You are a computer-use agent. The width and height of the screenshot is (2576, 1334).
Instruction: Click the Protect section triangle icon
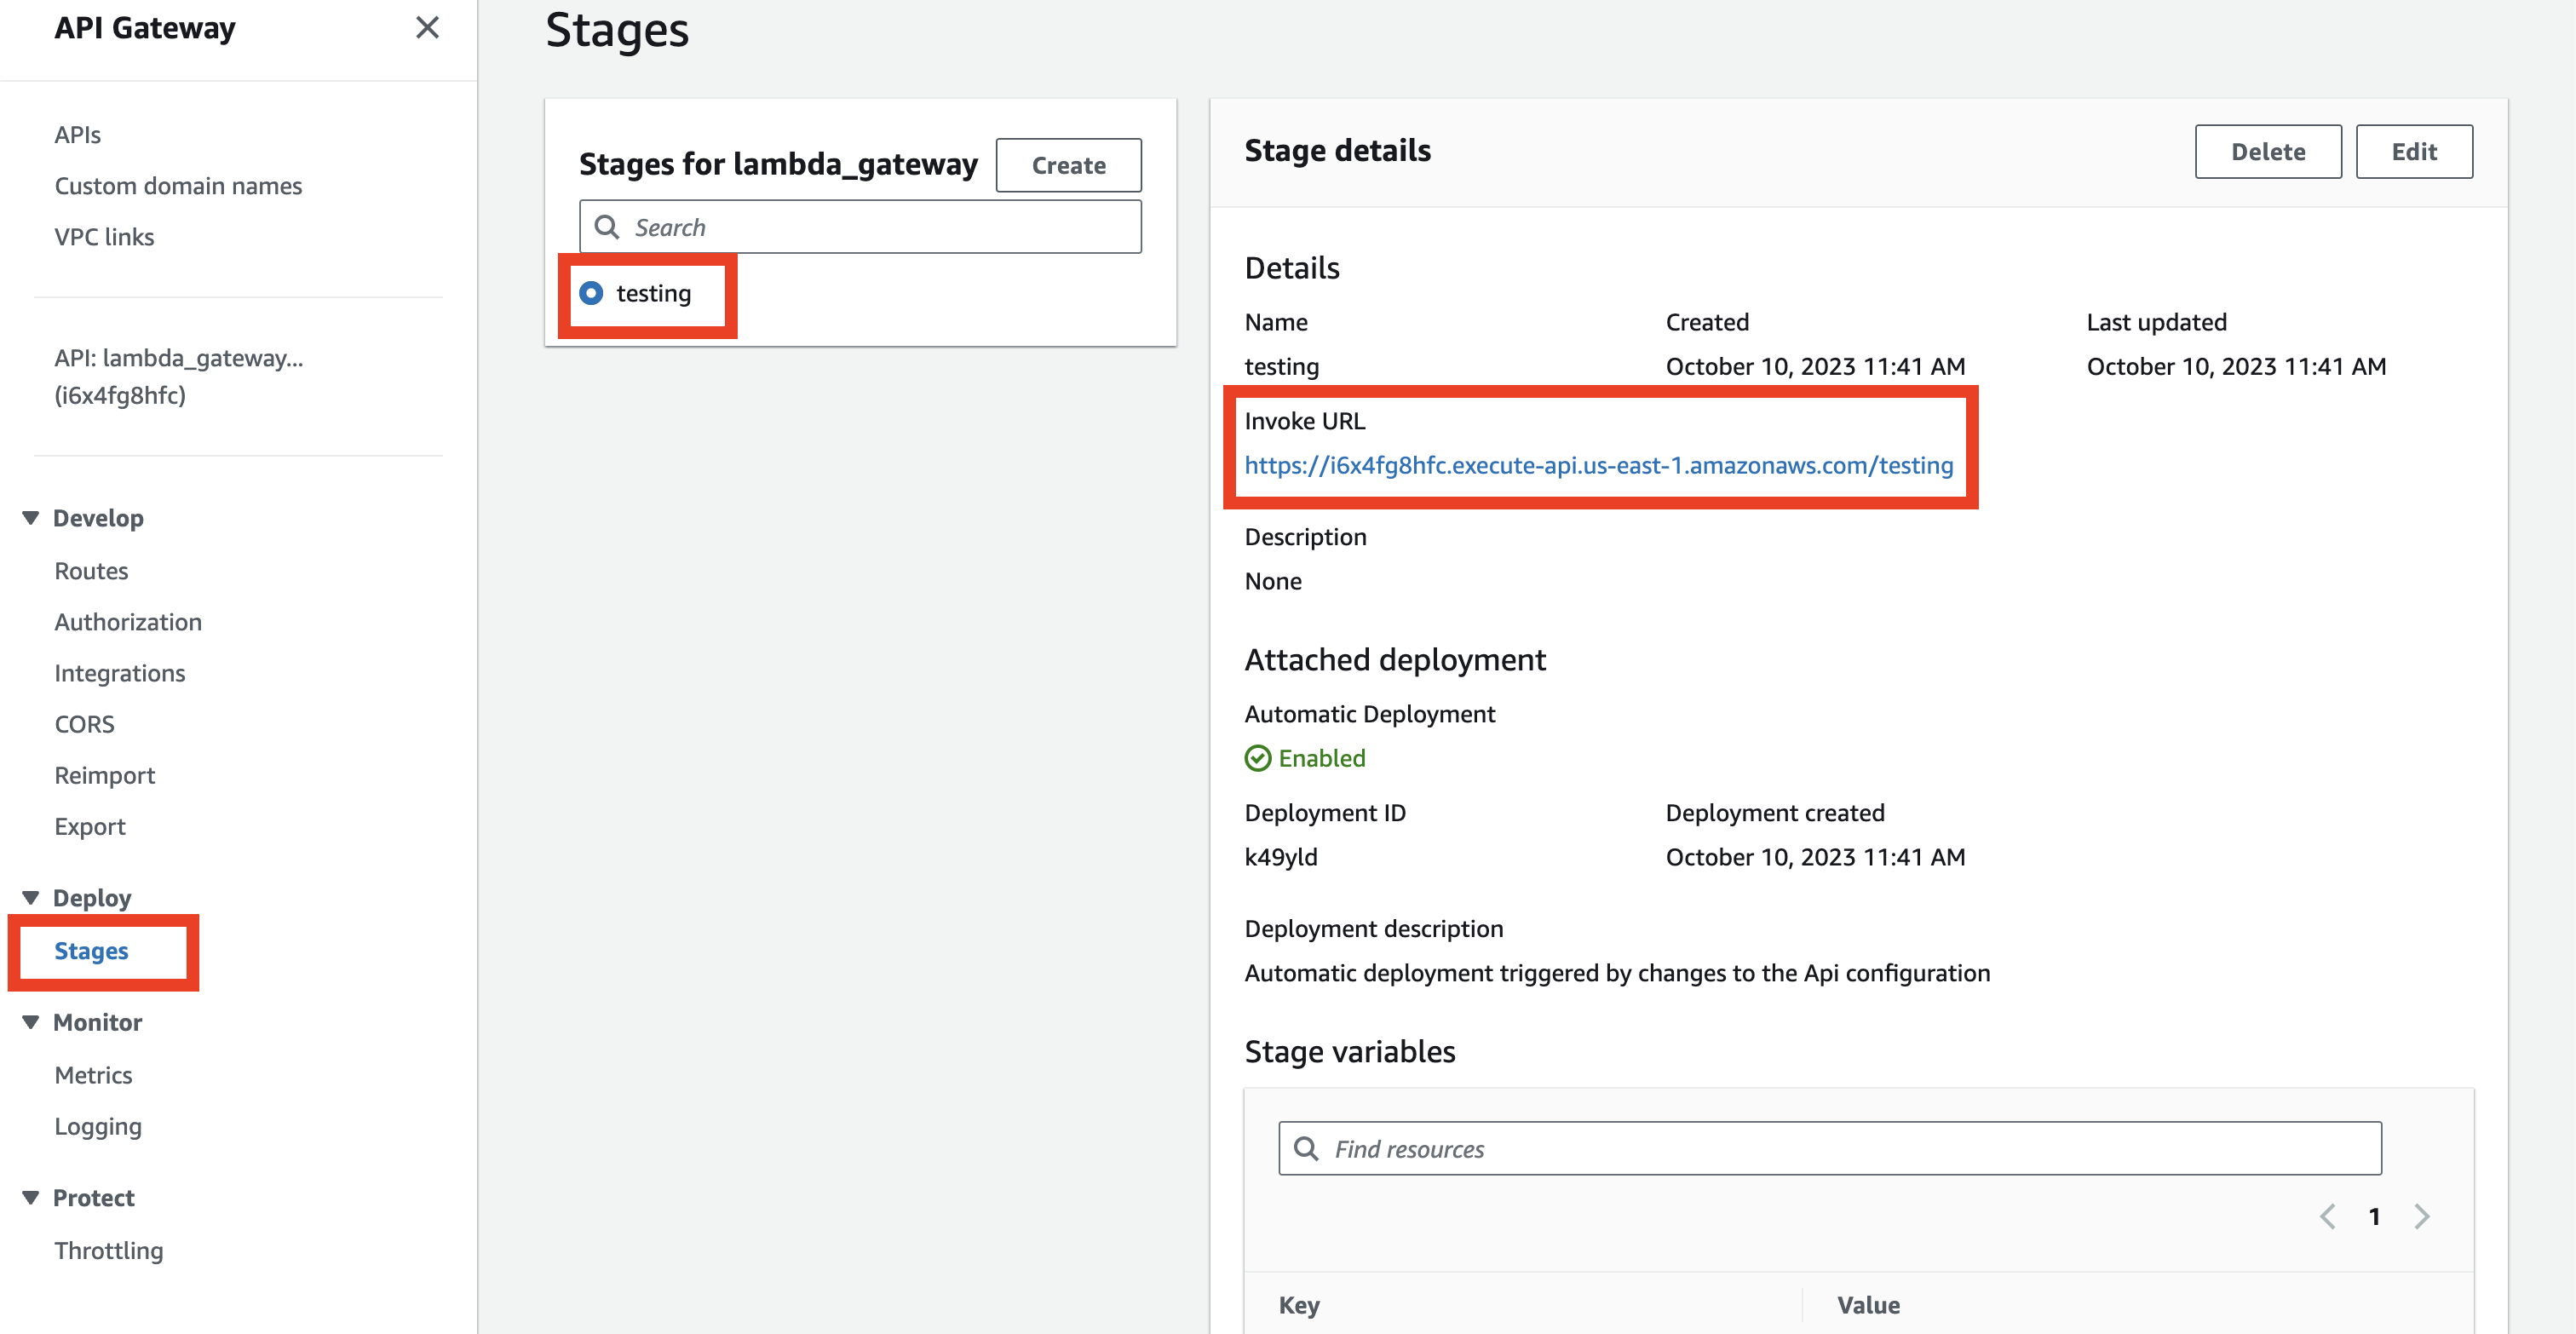[29, 1196]
